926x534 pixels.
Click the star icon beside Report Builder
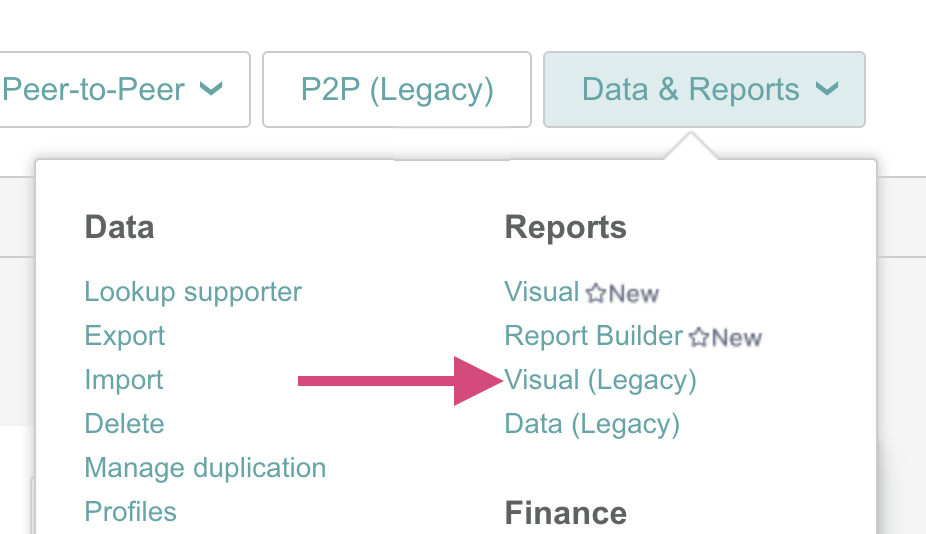click(699, 337)
